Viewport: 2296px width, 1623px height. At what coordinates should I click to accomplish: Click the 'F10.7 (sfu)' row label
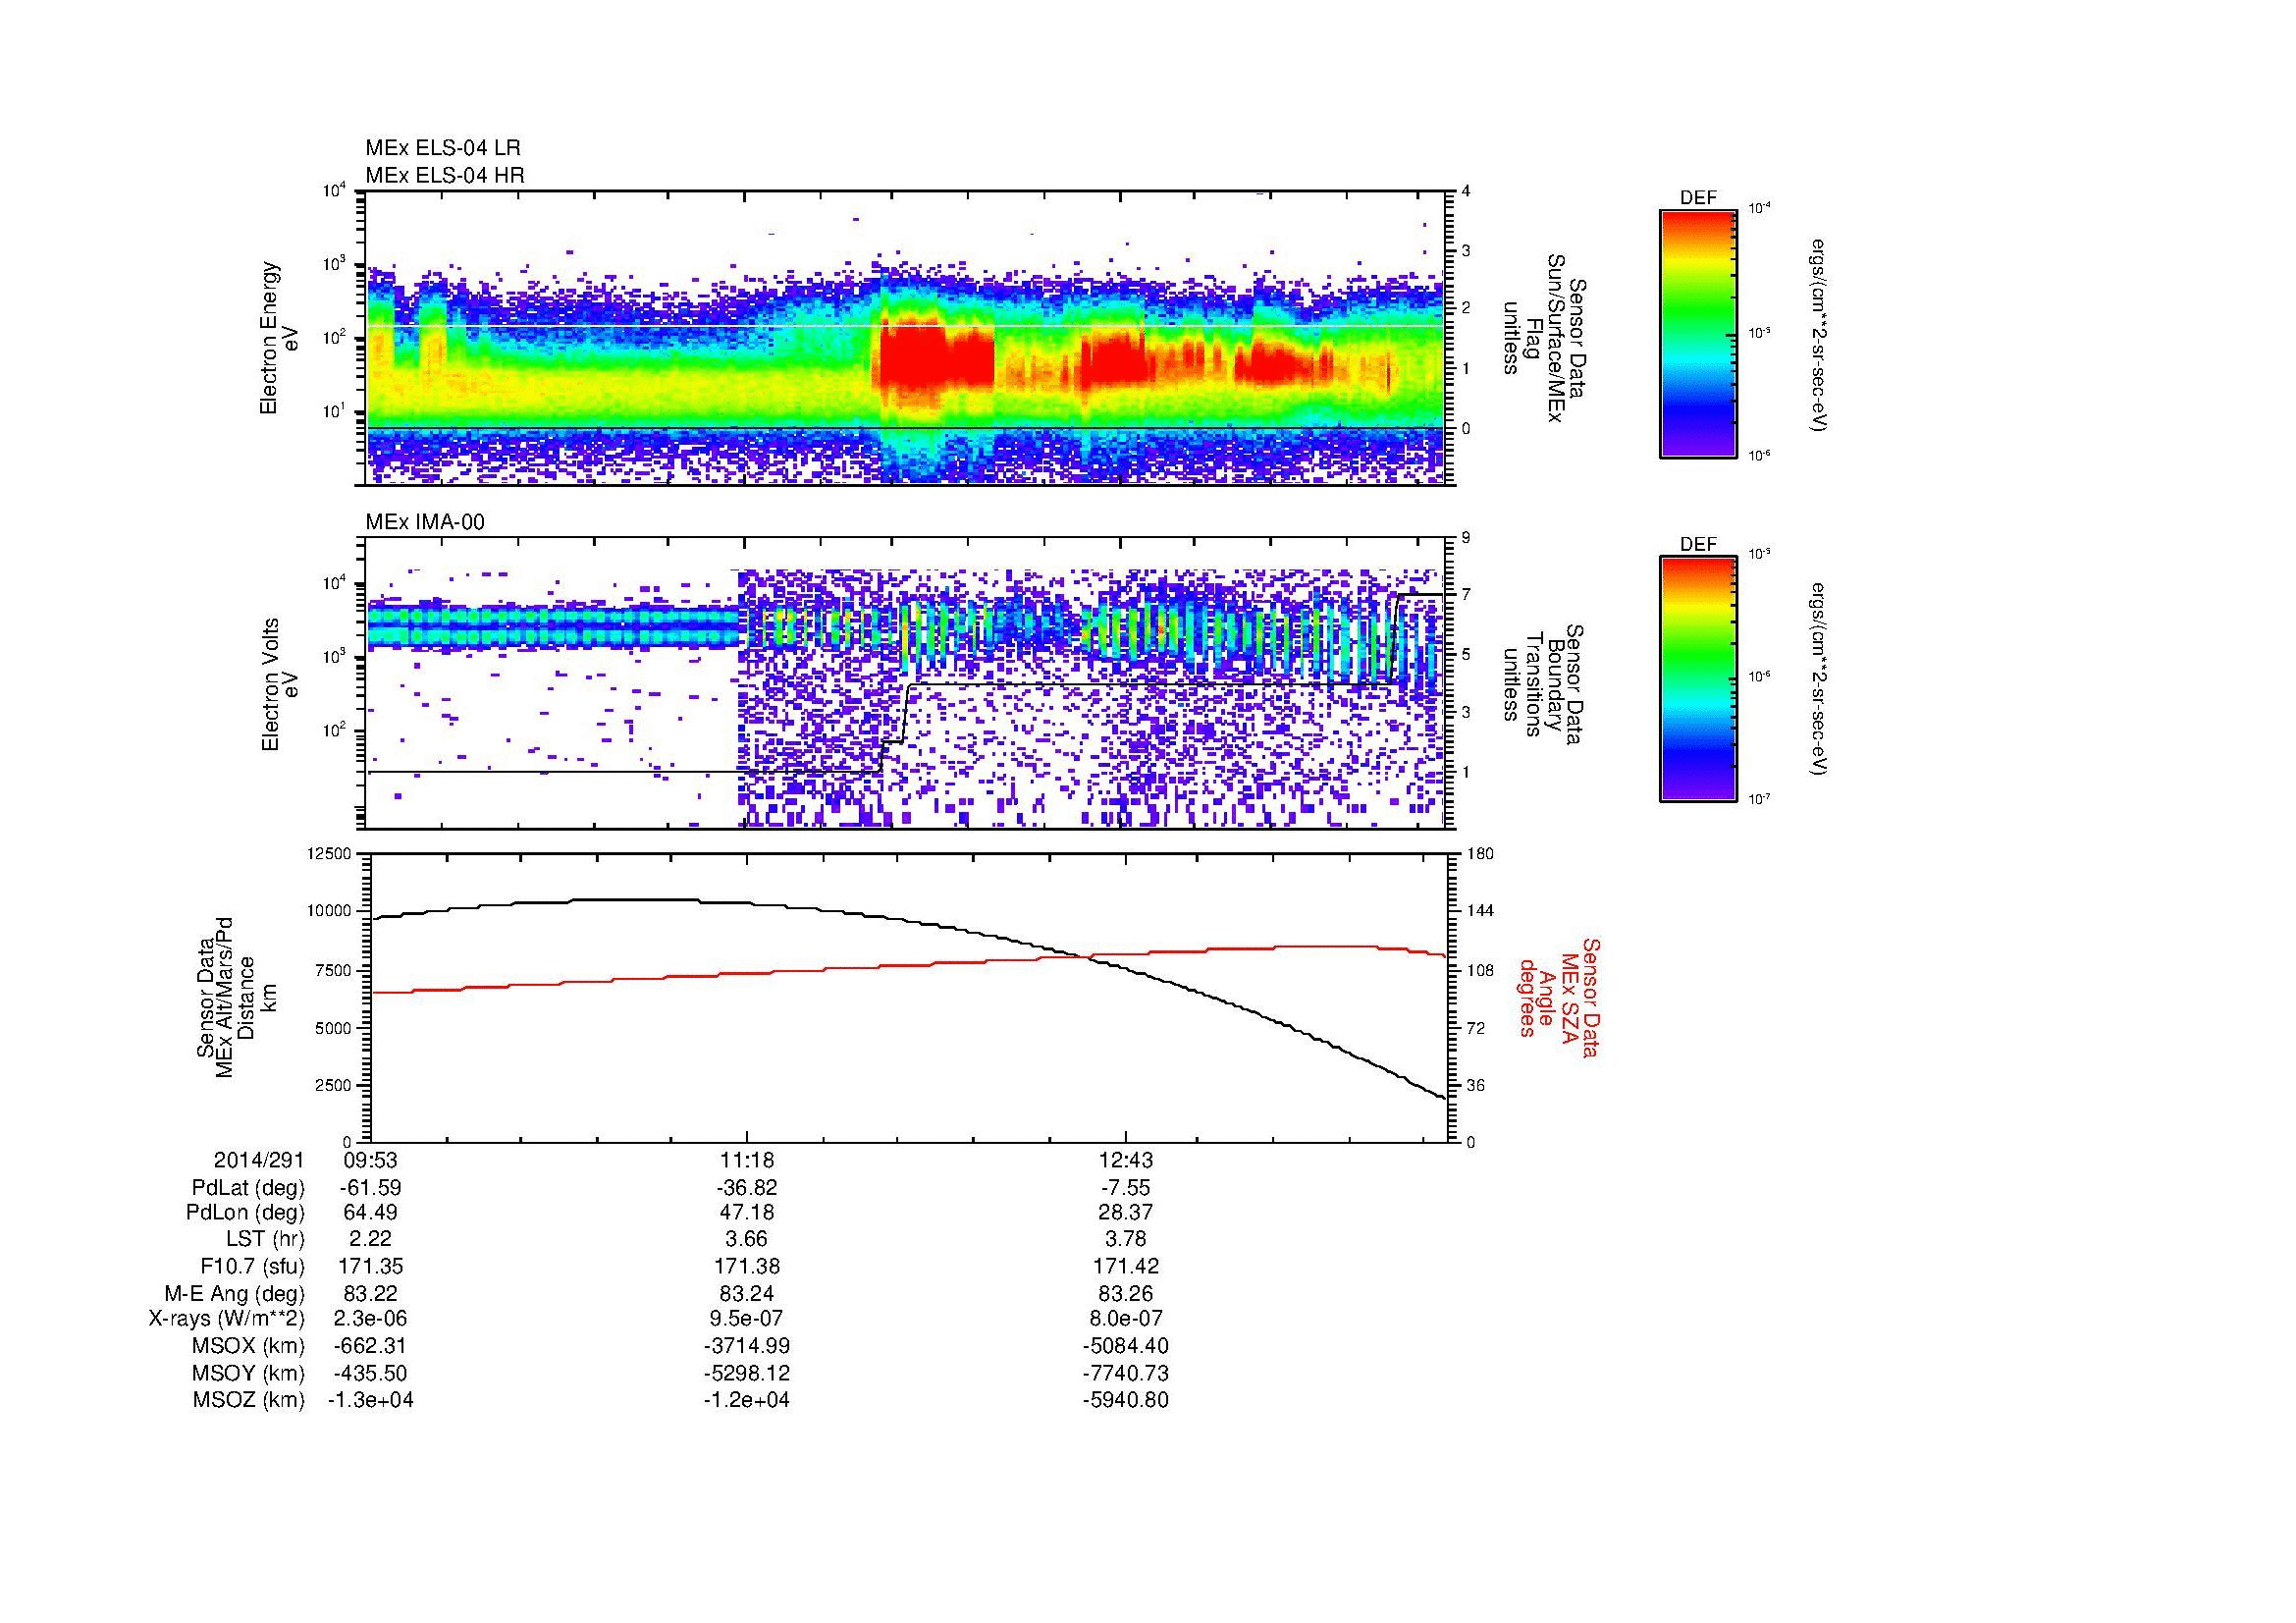pyautogui.click(x=252, y=1267)
